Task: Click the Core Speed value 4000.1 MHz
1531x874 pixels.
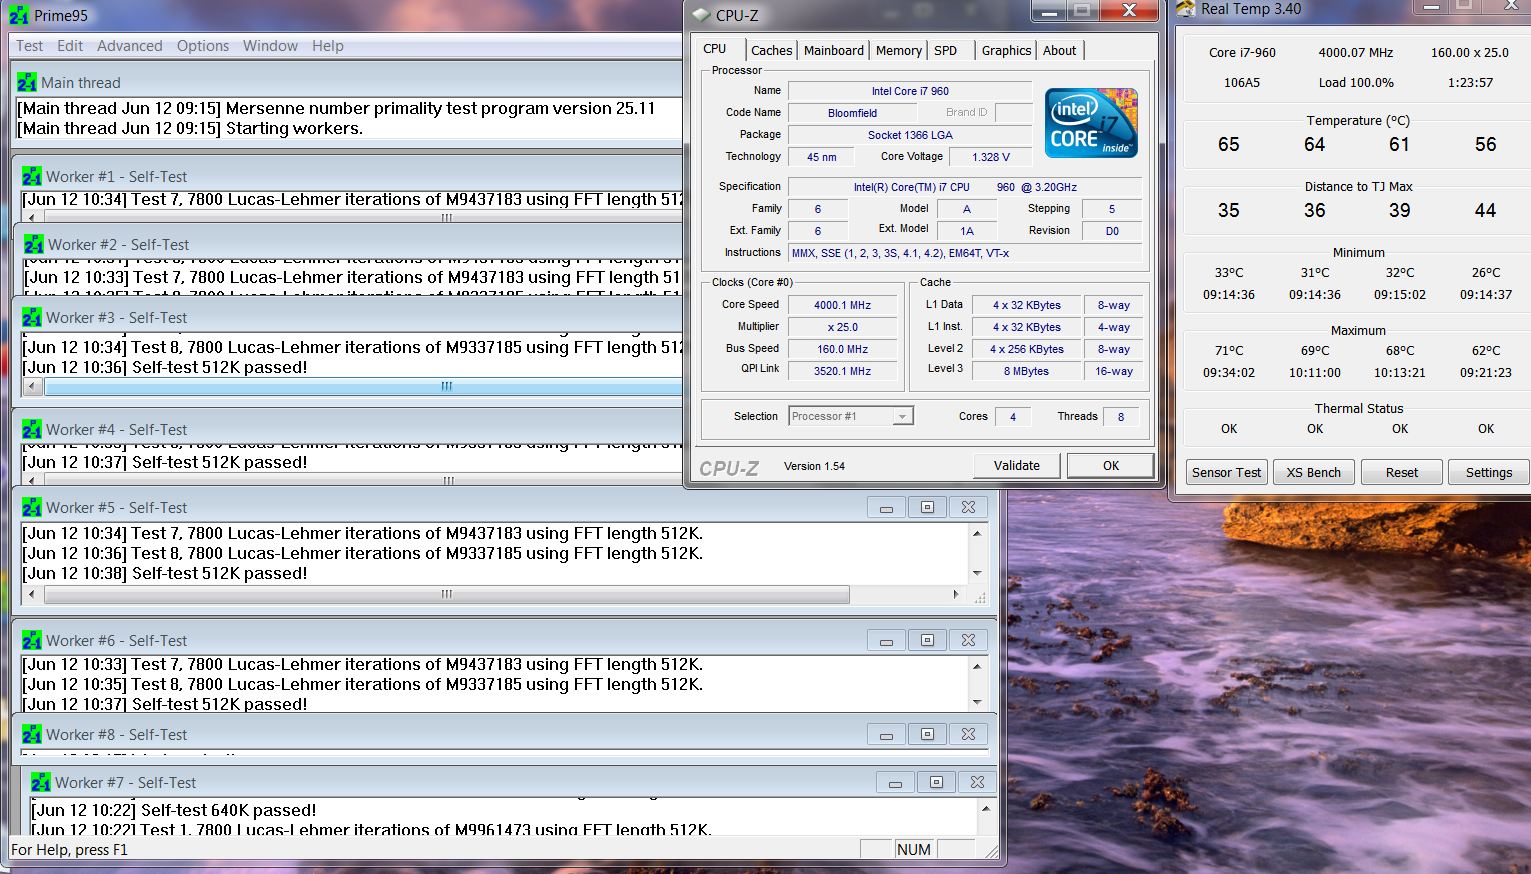Action: [842, 305]
